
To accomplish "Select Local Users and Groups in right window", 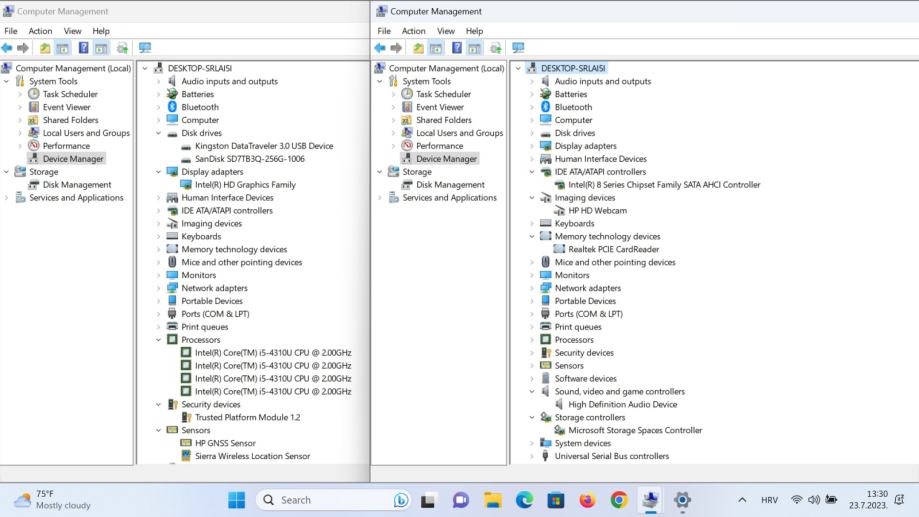I will point(460,133).
